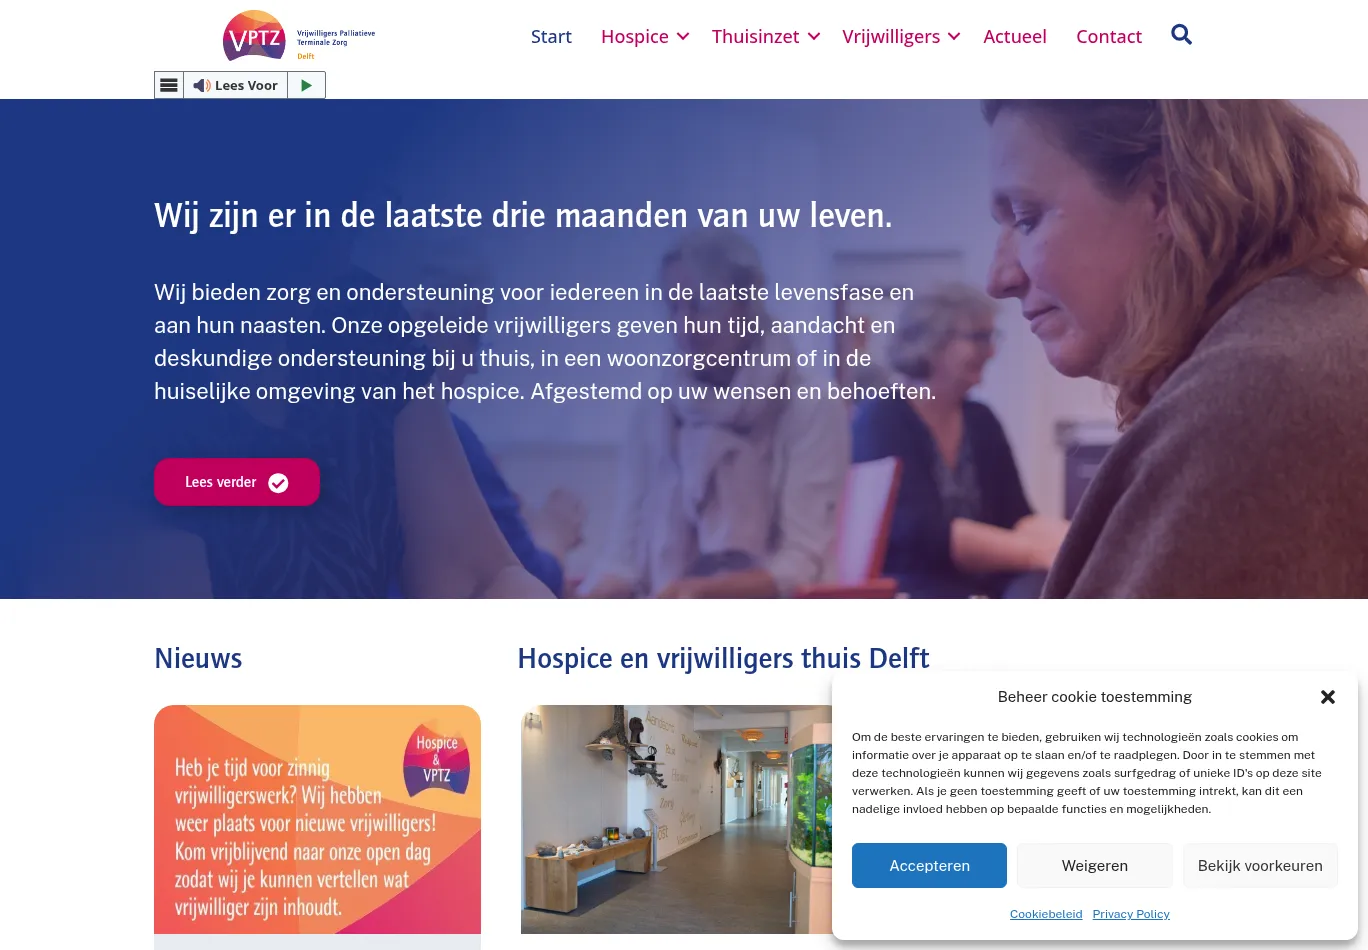Click the Lees Voor speaker button
Screen dimensions: 1368x950
236,85
